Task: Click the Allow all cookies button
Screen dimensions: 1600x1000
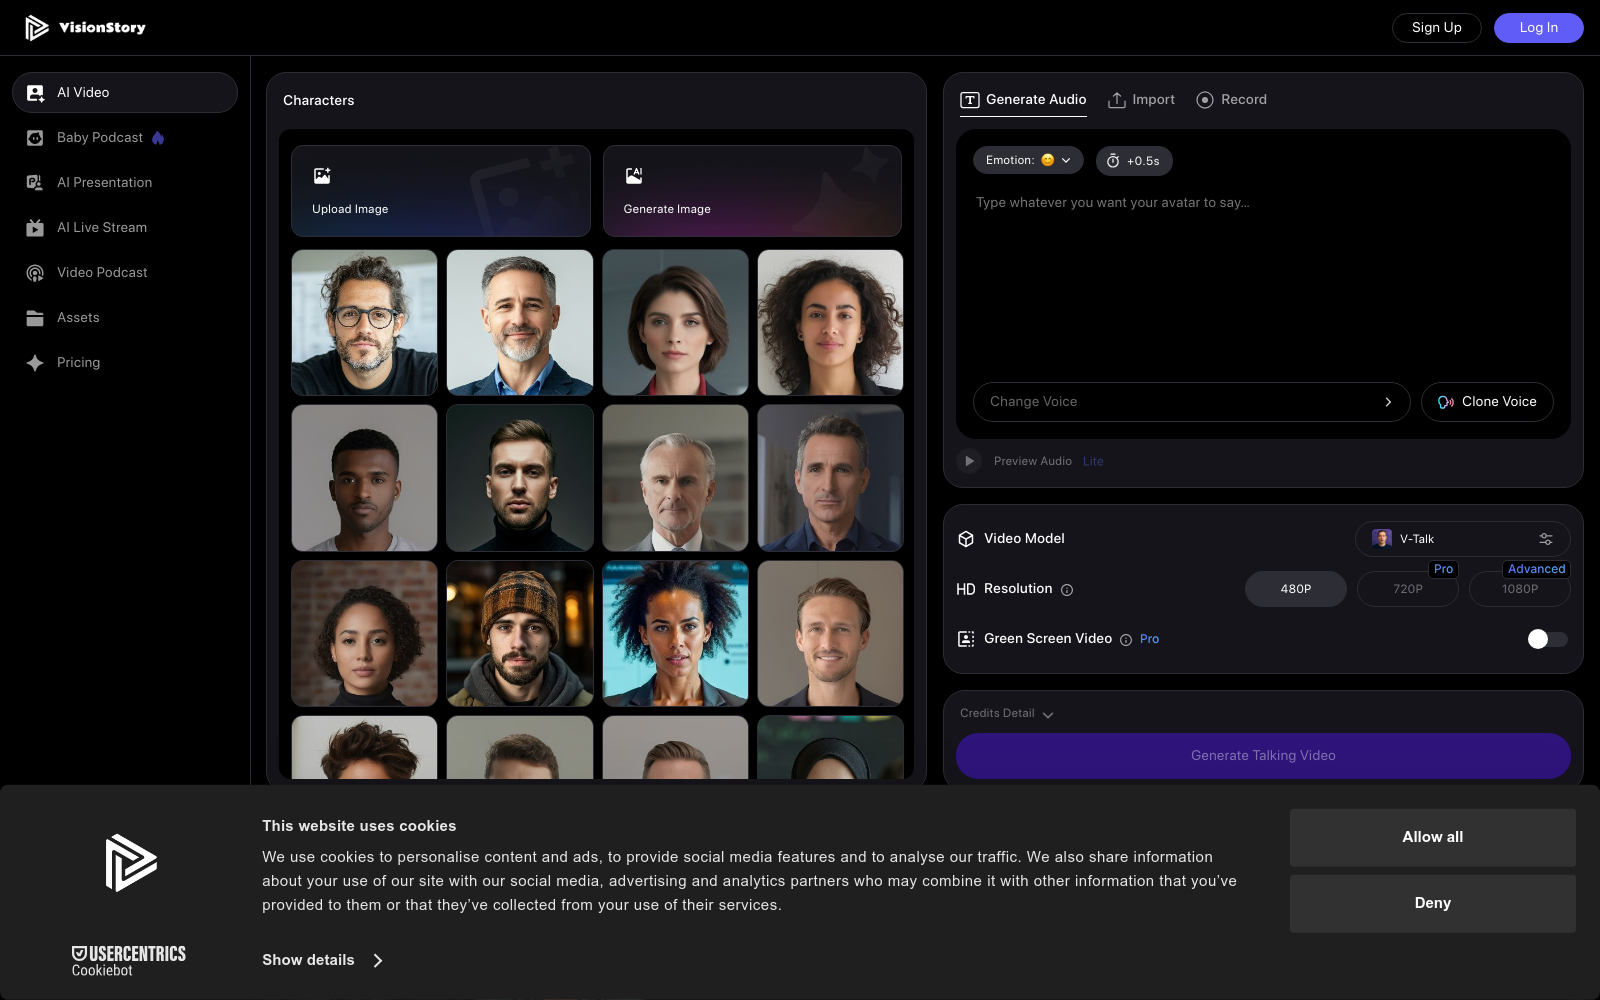Action: [x=1432, y=837]
